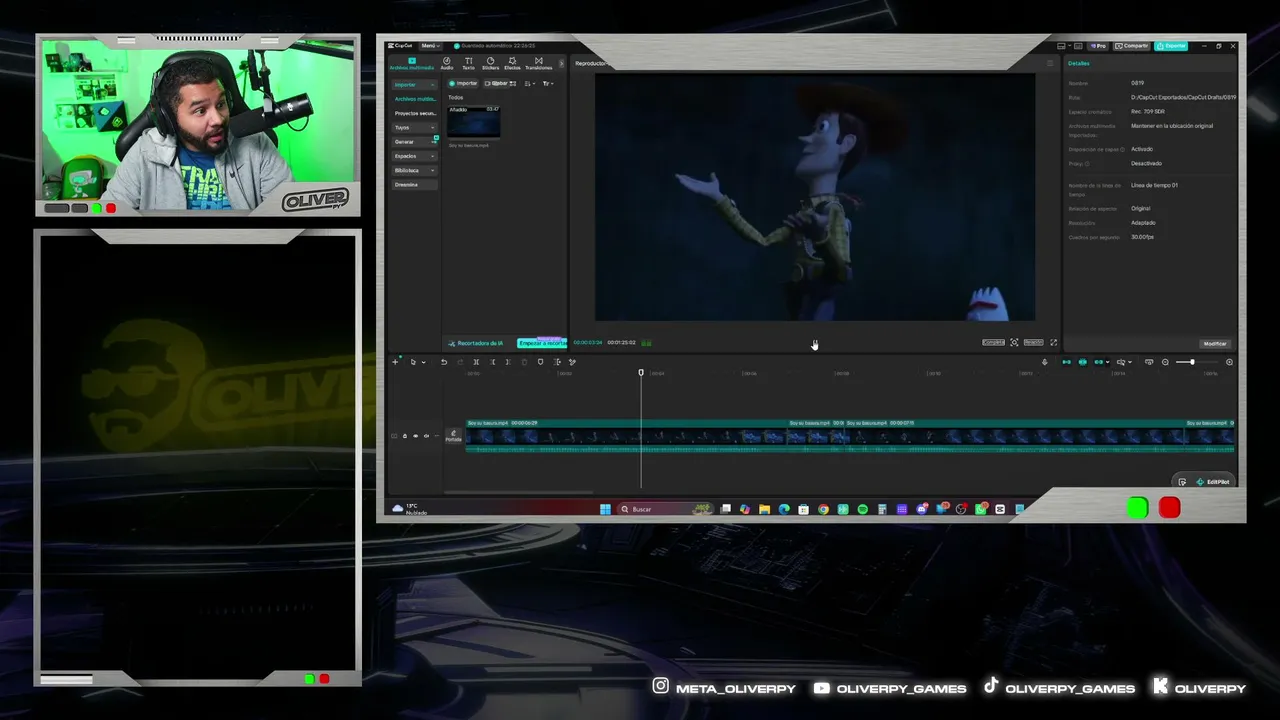Toggle track mute speaker icon
The image size is (1280, 720).
[426, 436]
